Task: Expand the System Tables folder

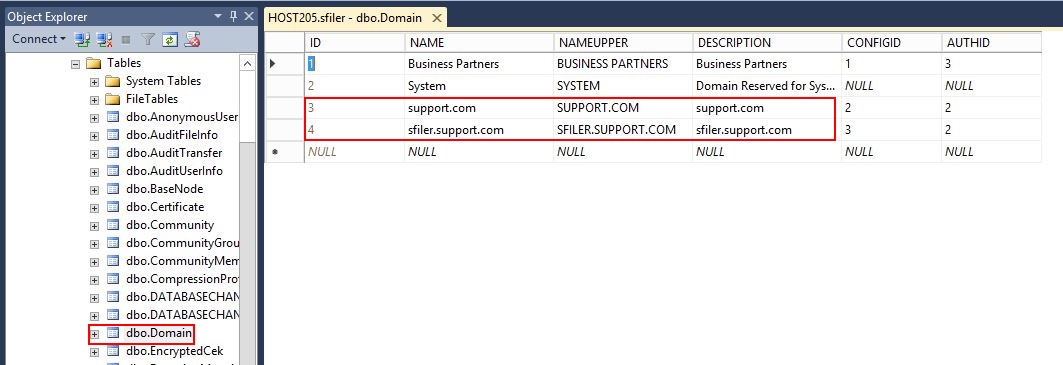Action: (x=94, y=81)
